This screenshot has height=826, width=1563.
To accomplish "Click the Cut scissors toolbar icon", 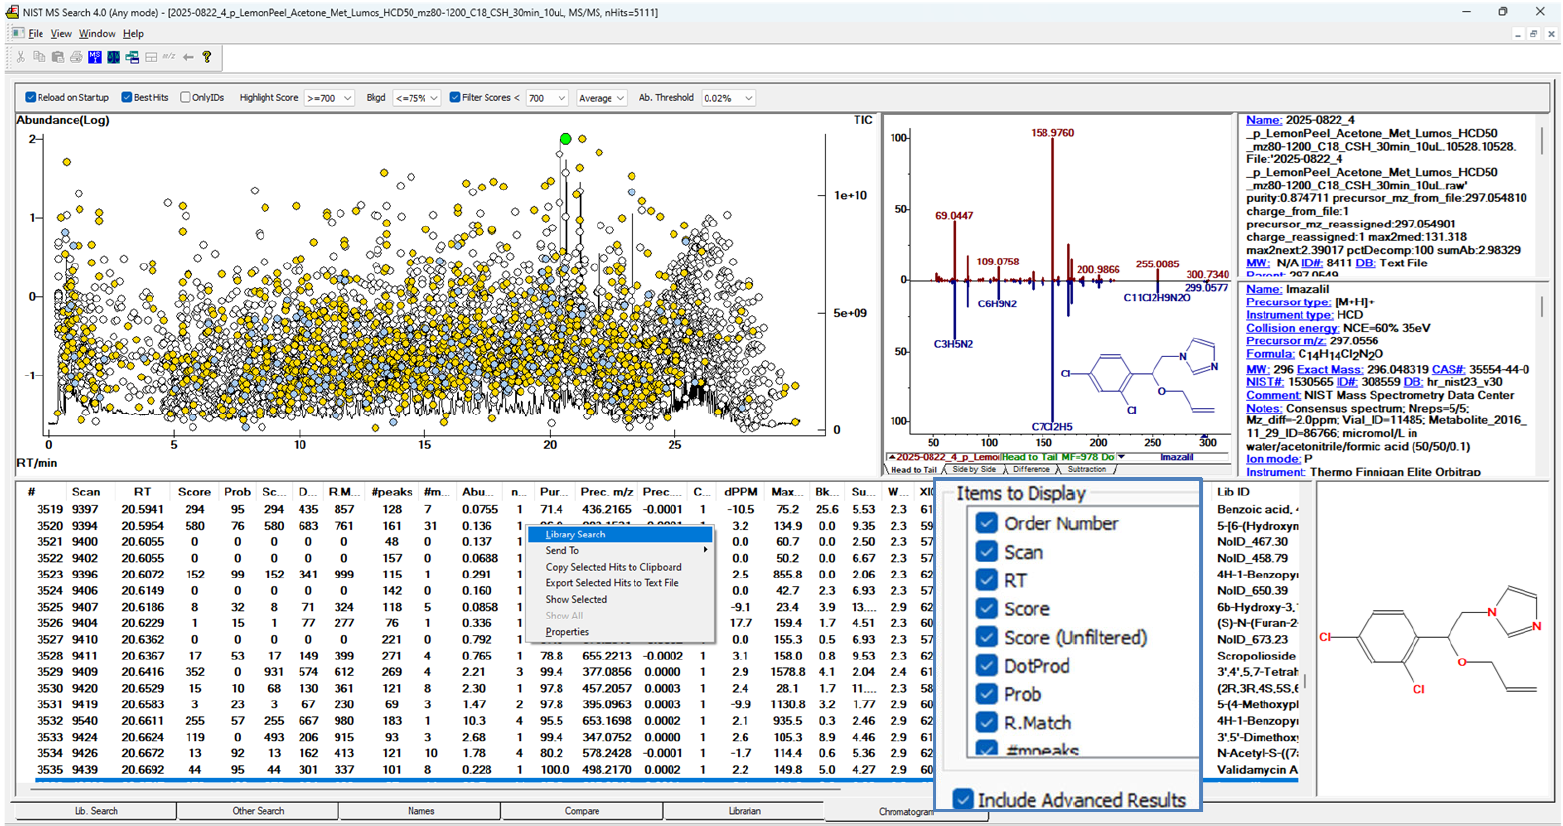I will tap(20, 57).
